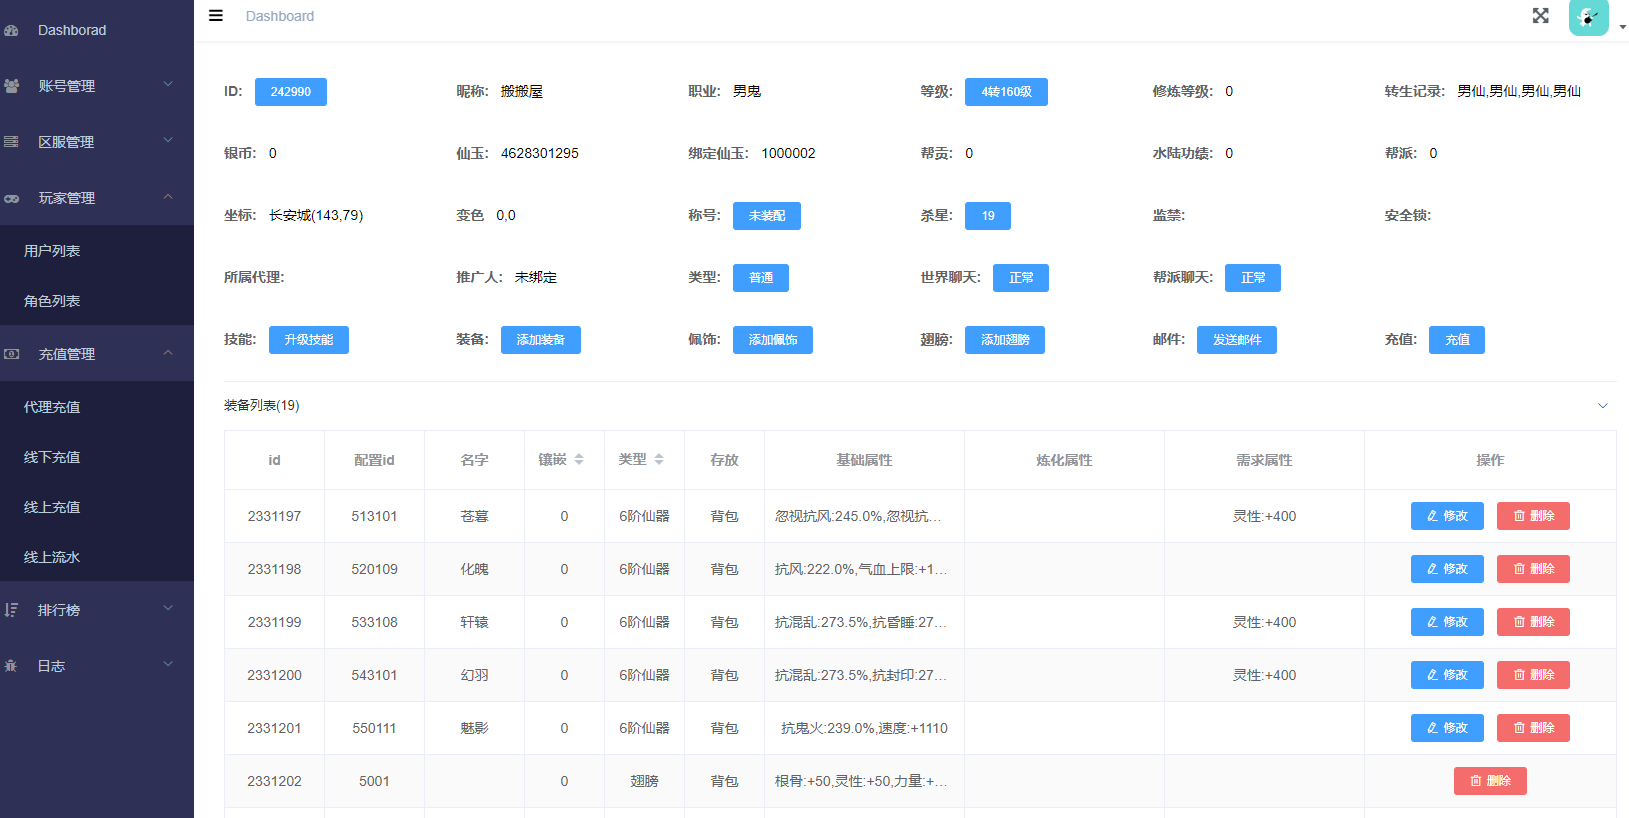This screenshot has height=818, width=1629.
Task: Click the 世界聊天 正常 status button
Action: pos(1020,278)
